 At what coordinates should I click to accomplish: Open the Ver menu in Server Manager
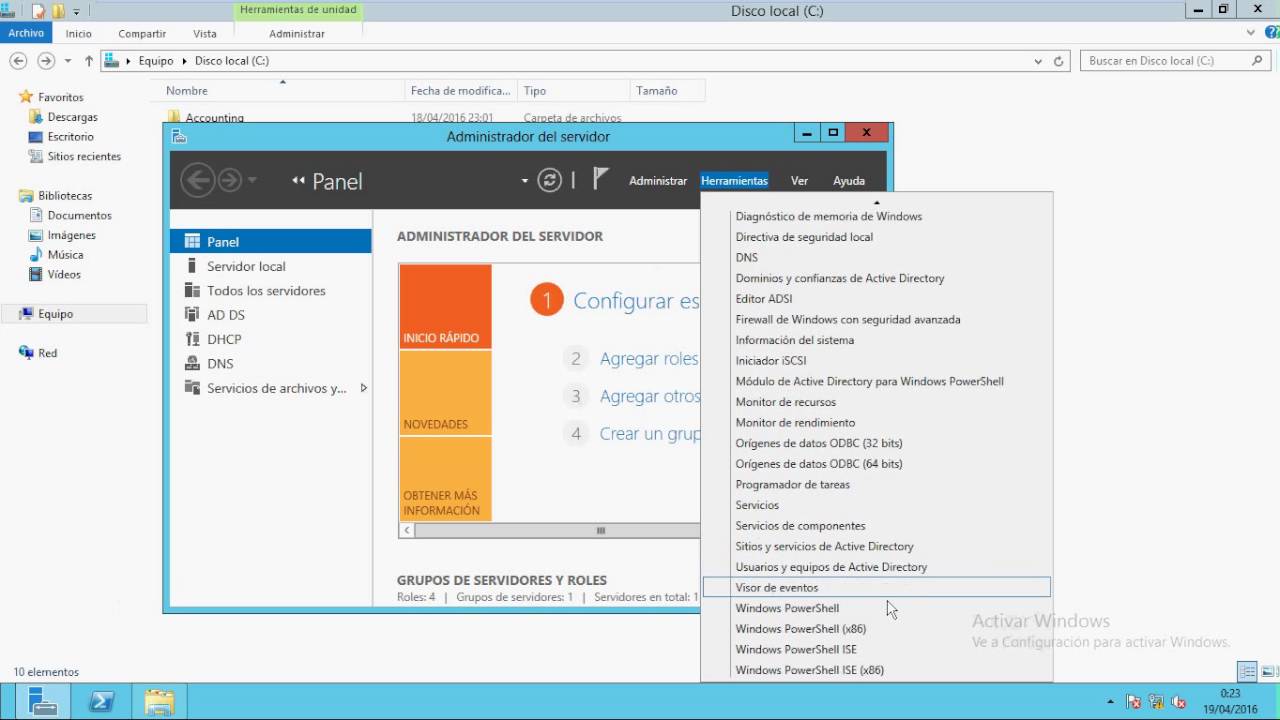(x=799, y=181)
